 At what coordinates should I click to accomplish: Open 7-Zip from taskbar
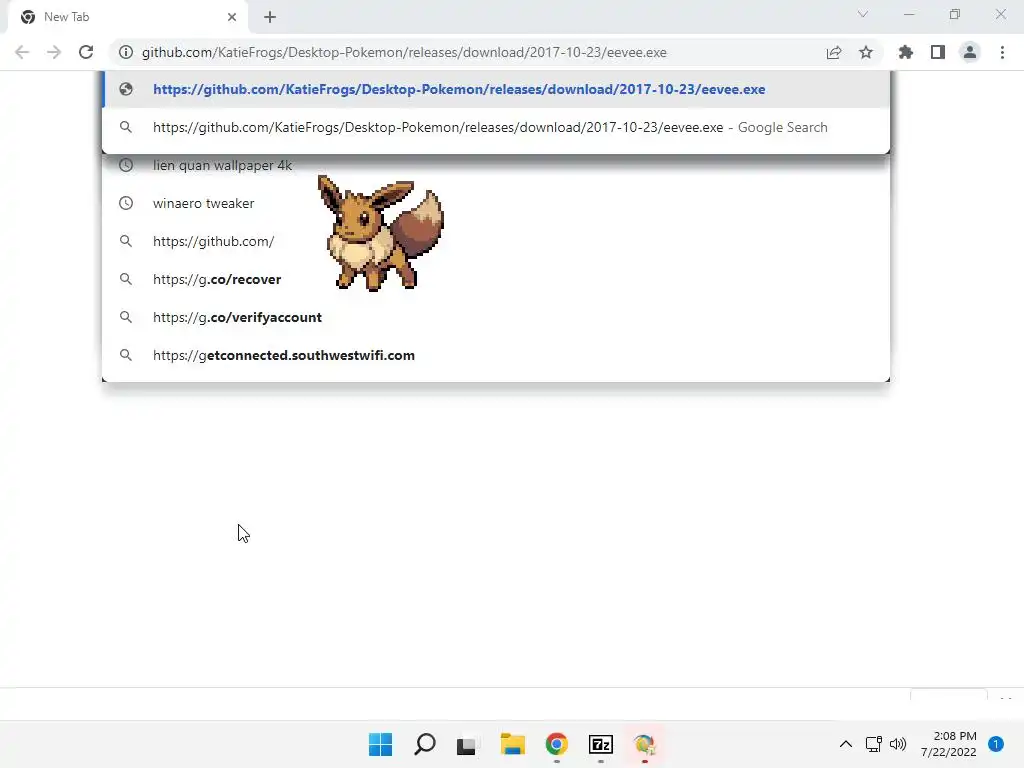(x=601, y=744)
